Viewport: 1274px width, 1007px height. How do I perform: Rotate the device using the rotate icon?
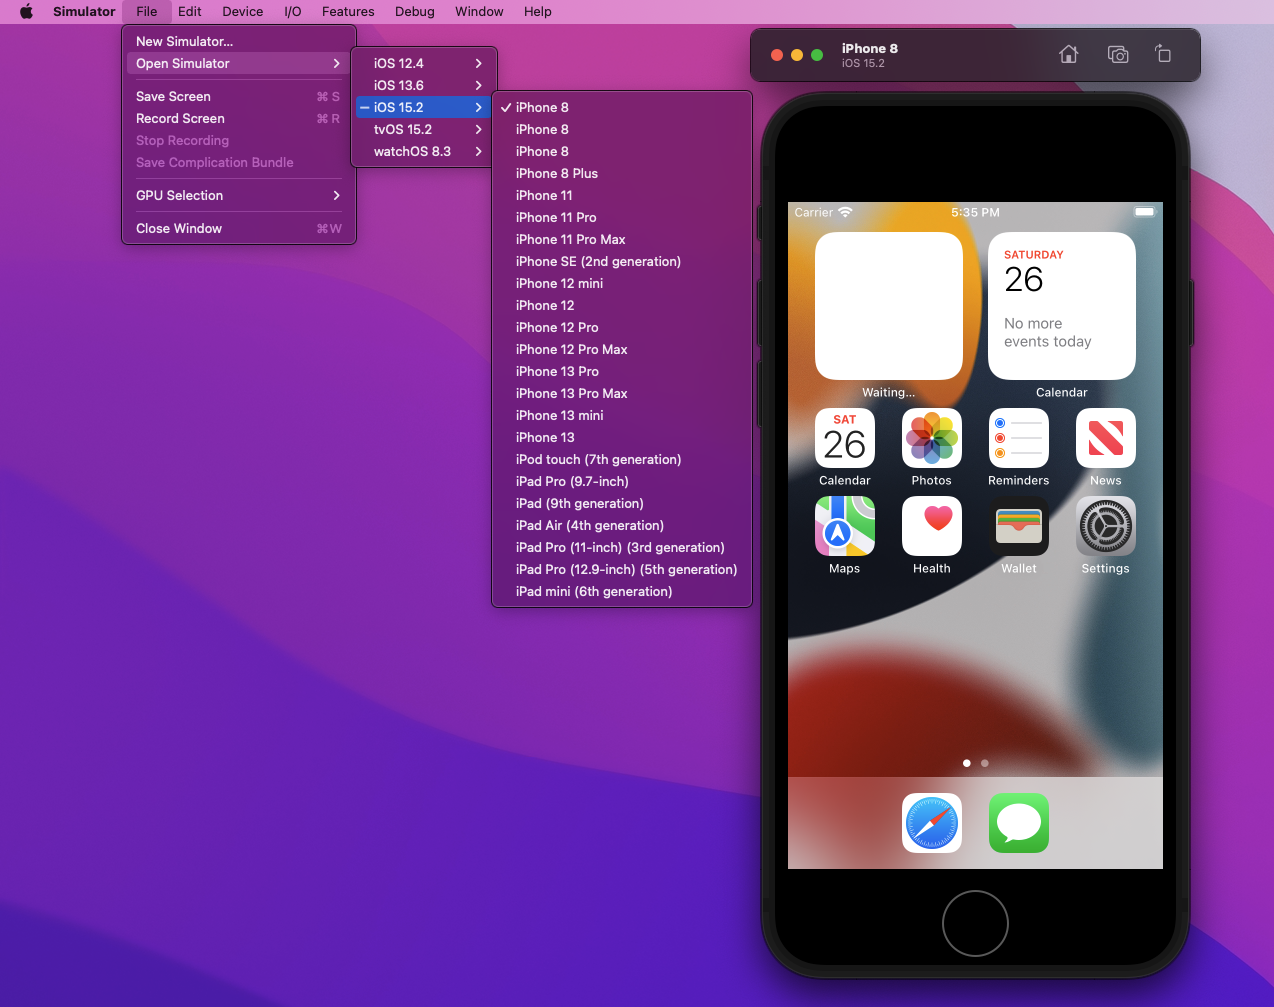coord(1163,55)
